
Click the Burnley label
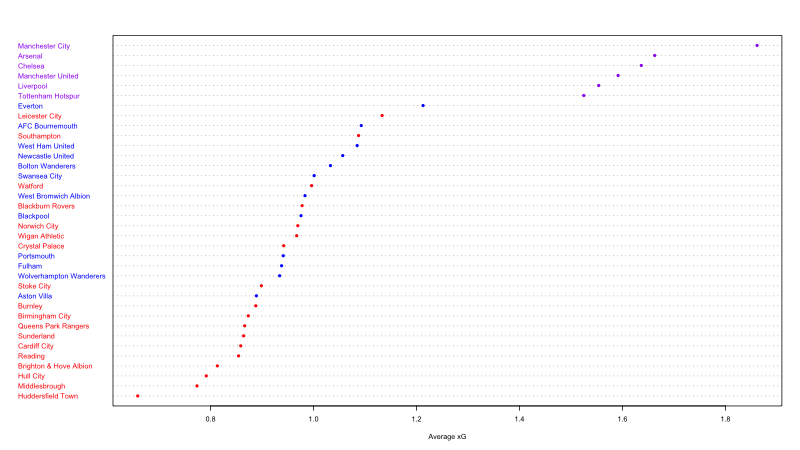[30, 306]
